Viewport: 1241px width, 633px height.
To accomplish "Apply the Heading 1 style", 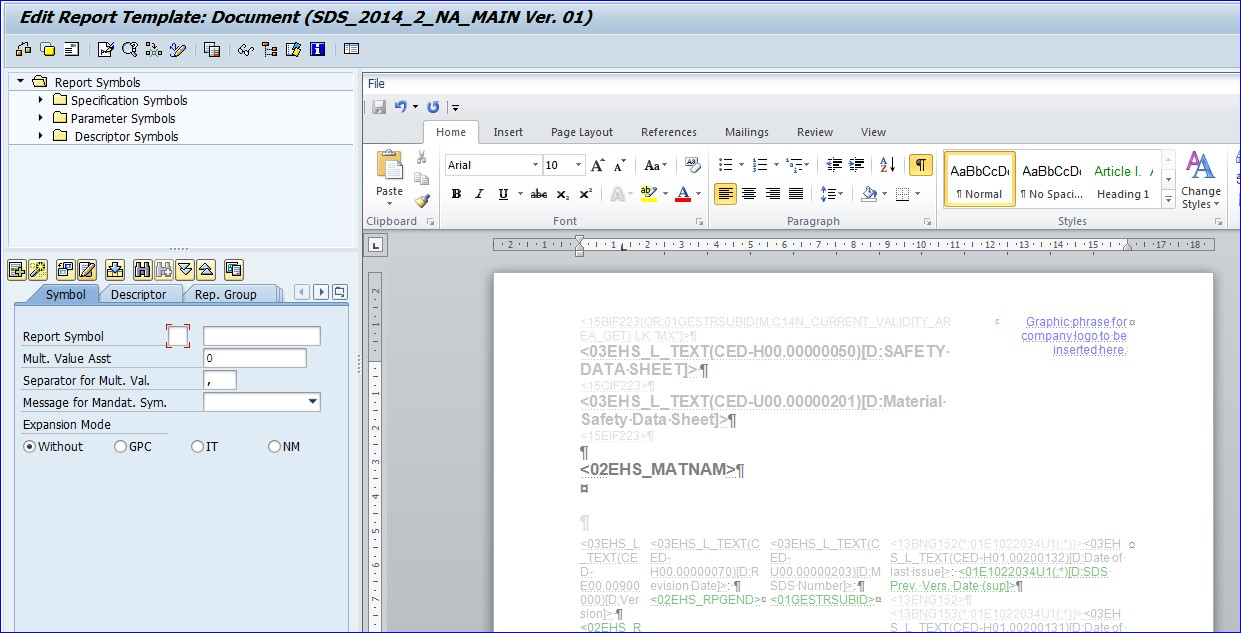I will coord(1123,179).
